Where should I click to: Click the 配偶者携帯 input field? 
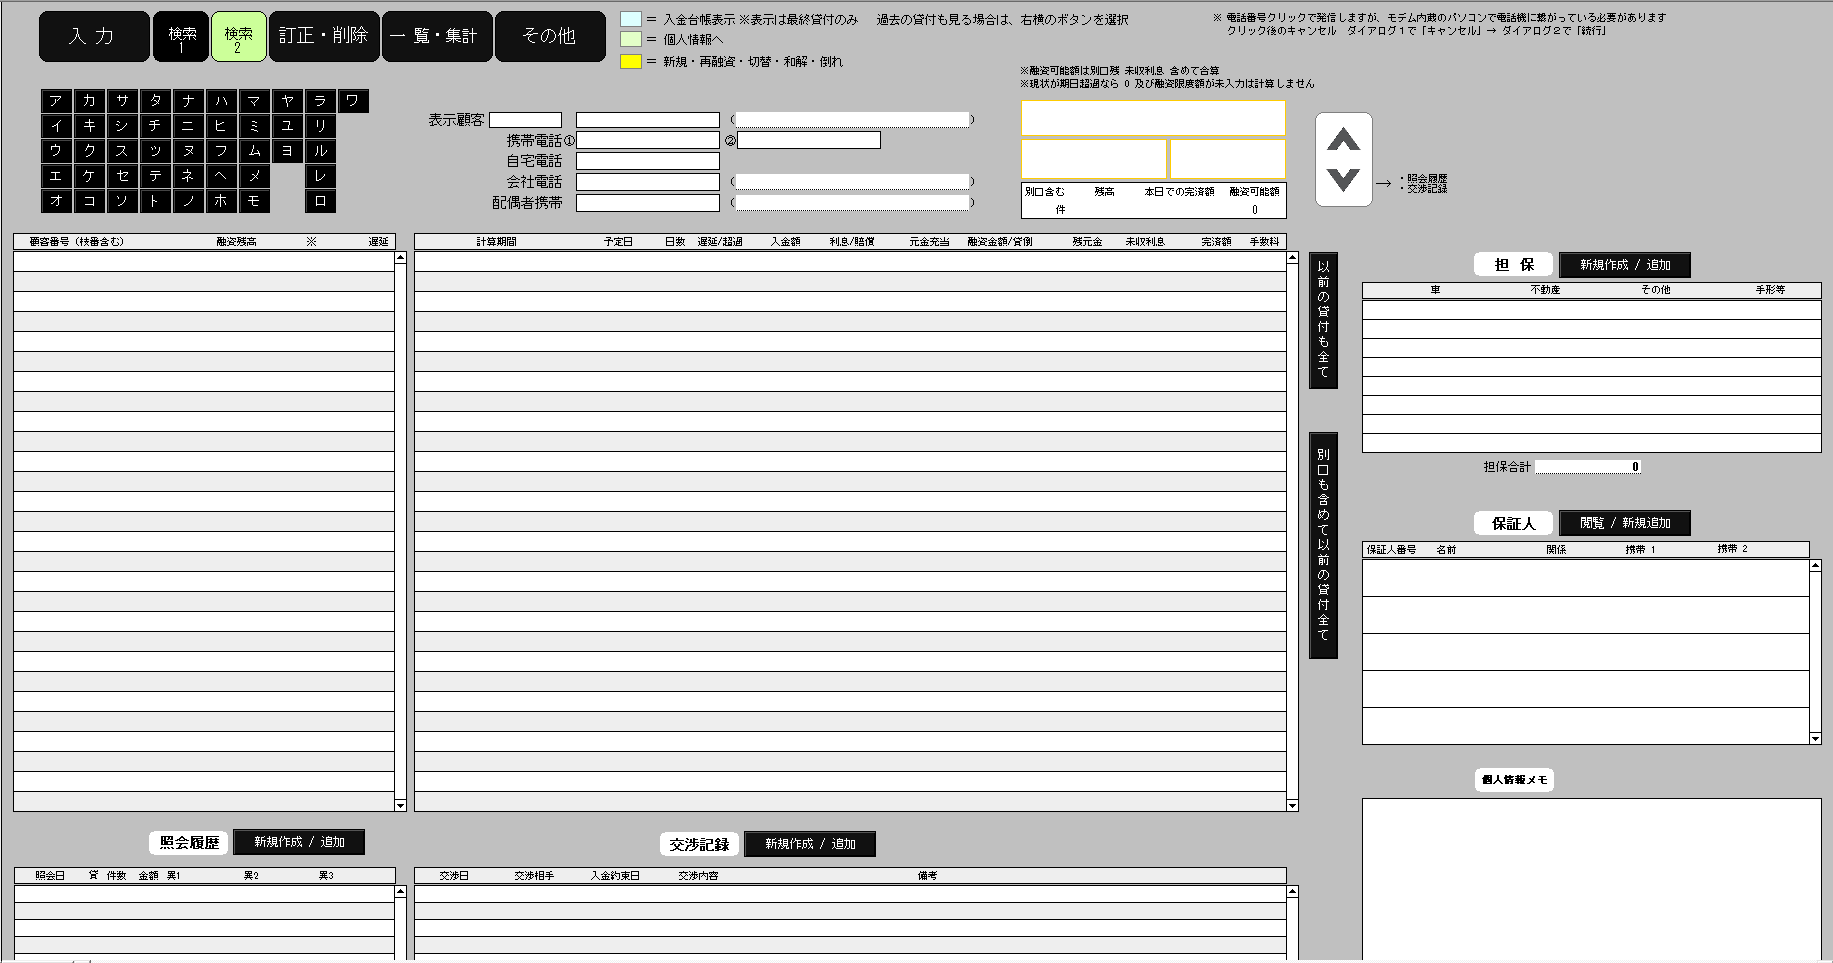pos(648,203)
